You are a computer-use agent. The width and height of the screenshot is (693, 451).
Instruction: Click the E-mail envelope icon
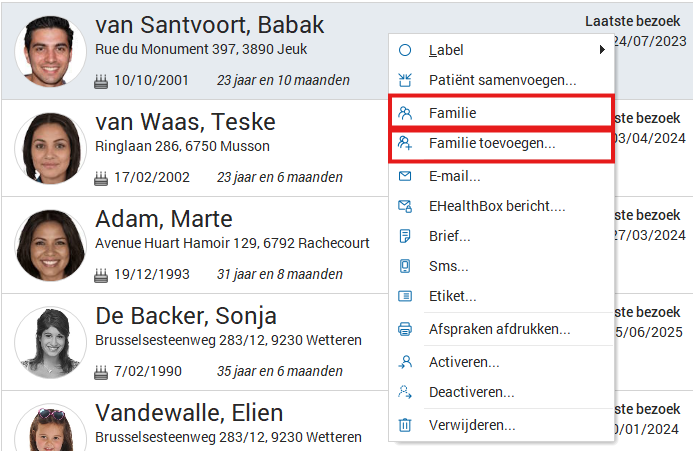tap(405, 177)
